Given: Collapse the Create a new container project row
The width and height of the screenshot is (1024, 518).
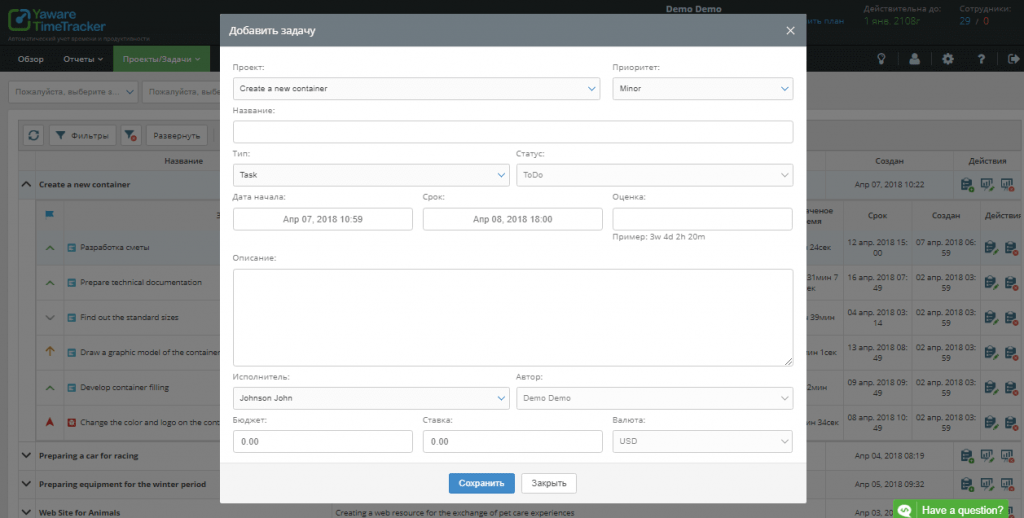Looking at the screenshot, I should coord(25,185).
